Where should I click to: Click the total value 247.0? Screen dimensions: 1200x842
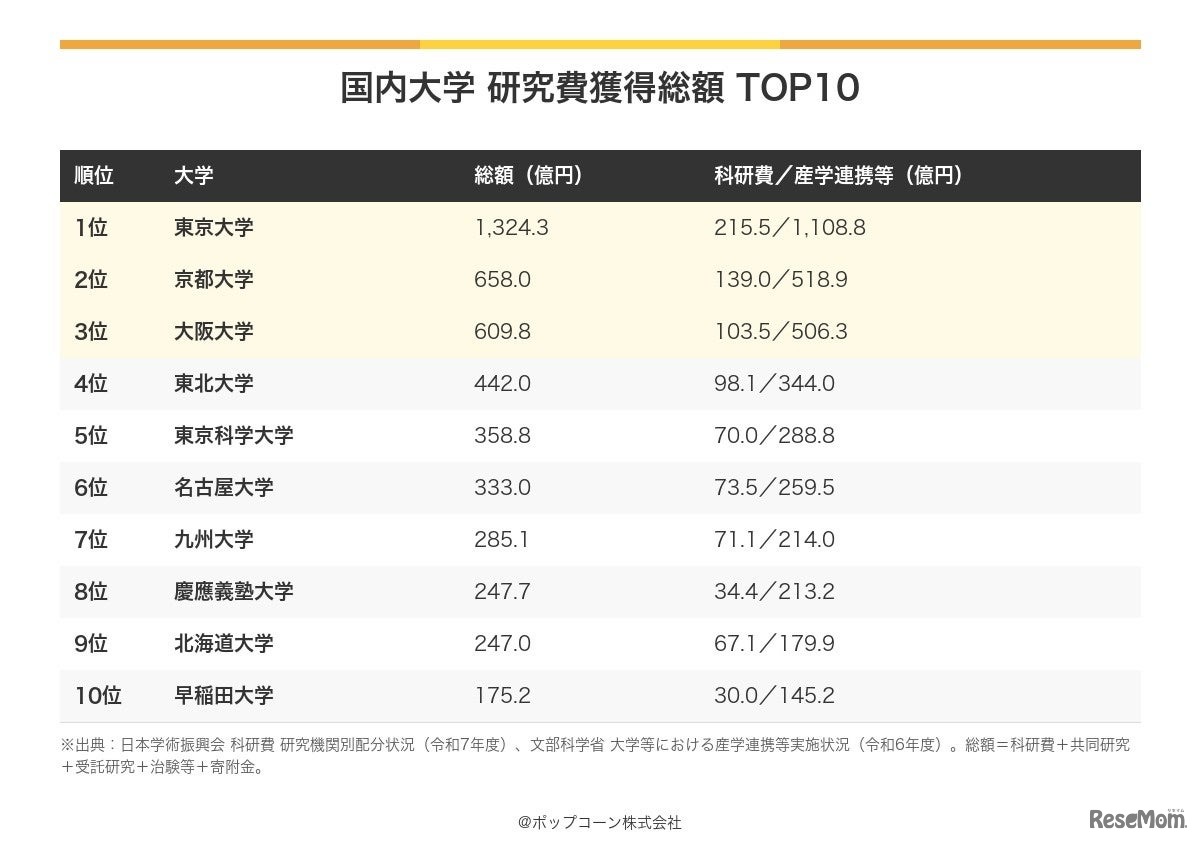click(502, 644)
